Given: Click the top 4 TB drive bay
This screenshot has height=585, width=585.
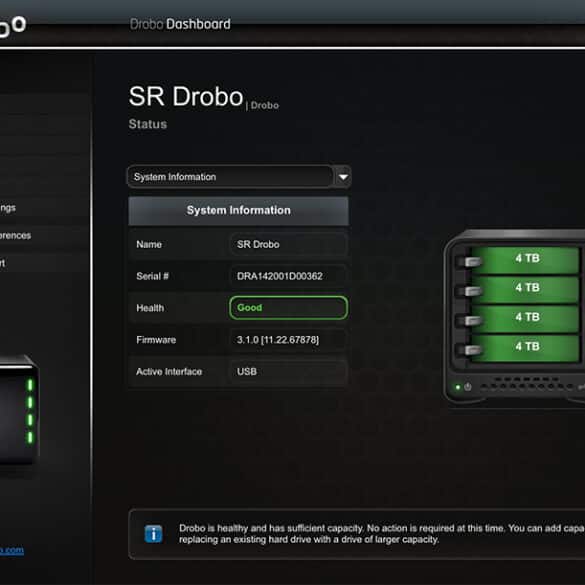Looking at the screenshot, I should coord(526,259).
